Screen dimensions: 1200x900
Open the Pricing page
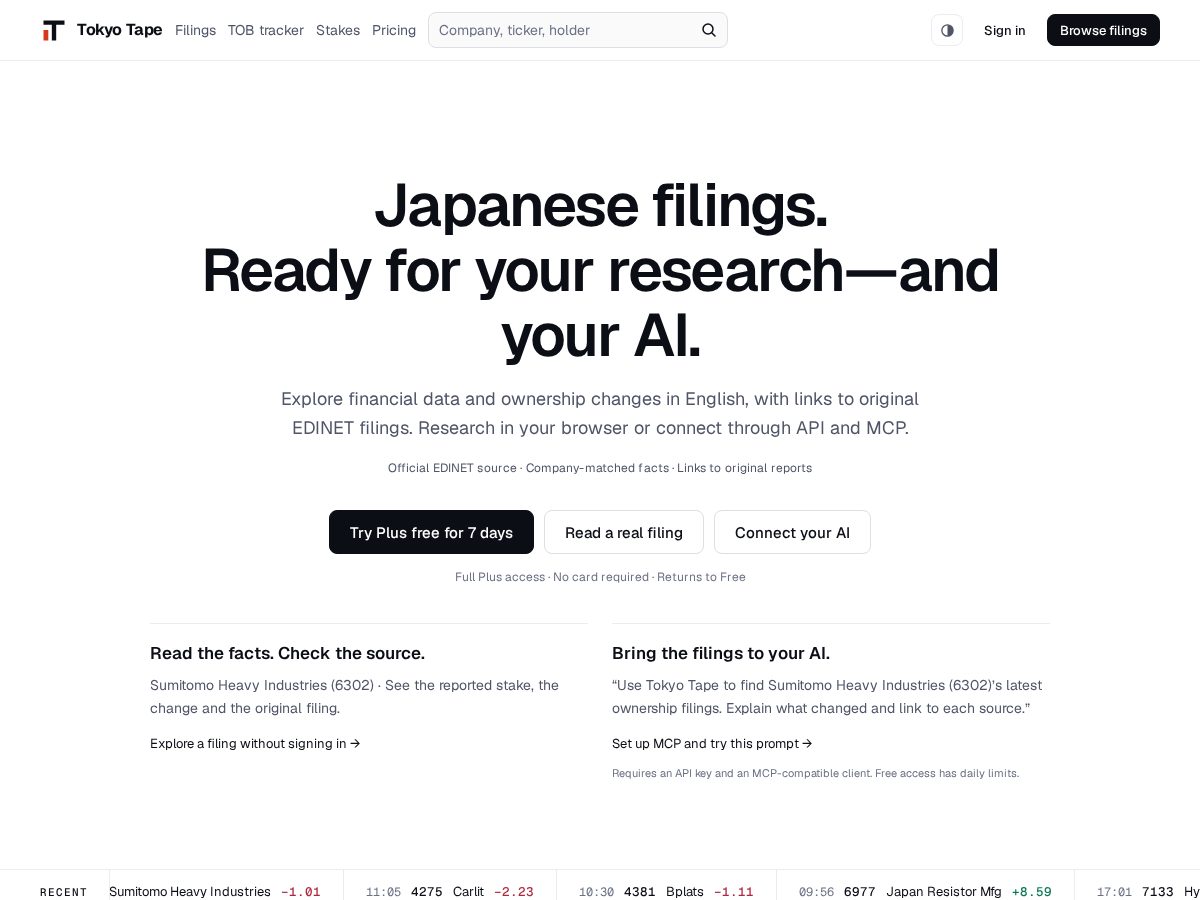pyautogui.click(x=394, y=30)
